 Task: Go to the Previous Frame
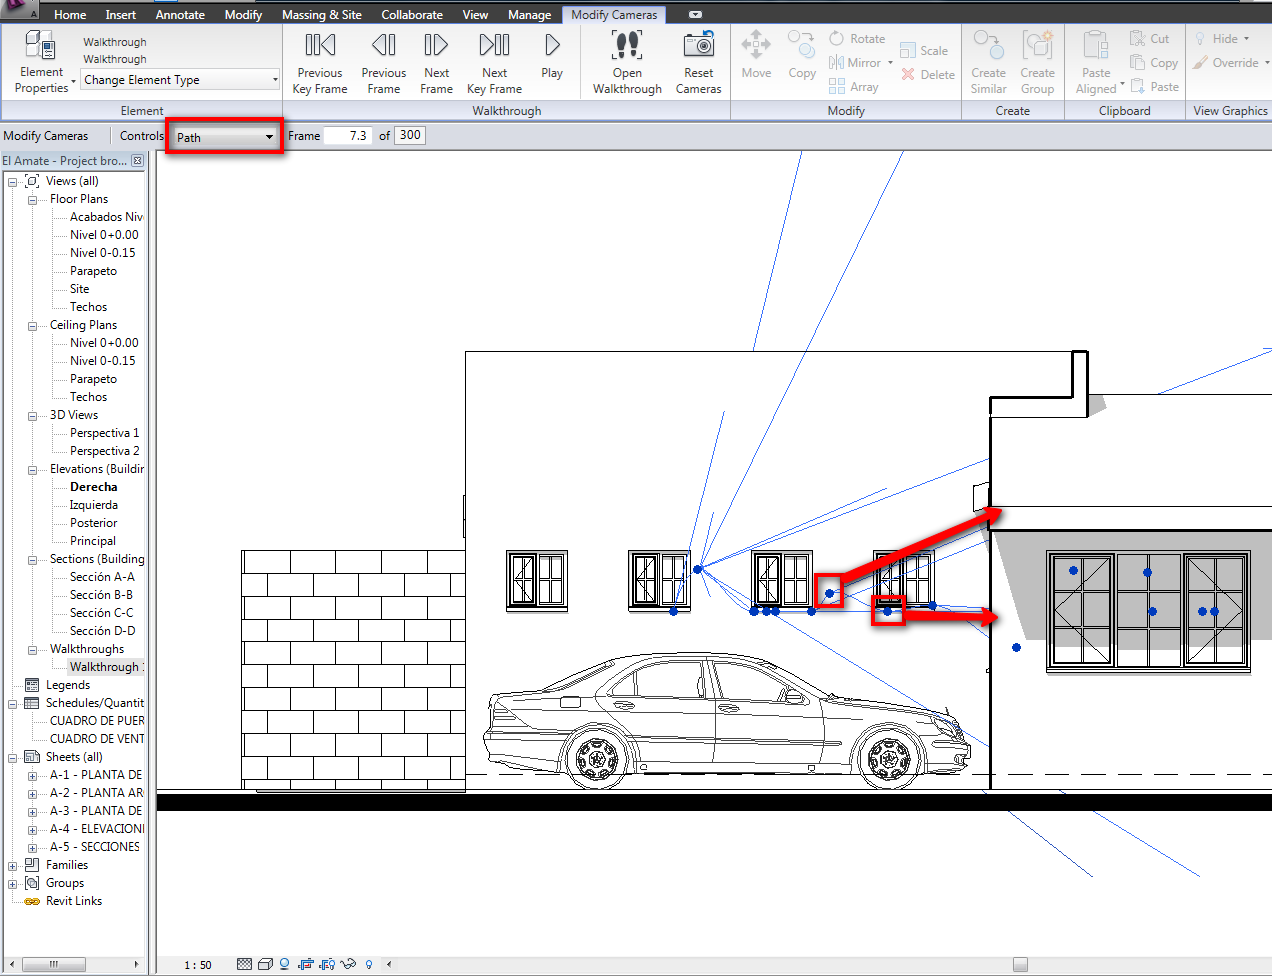384,46
